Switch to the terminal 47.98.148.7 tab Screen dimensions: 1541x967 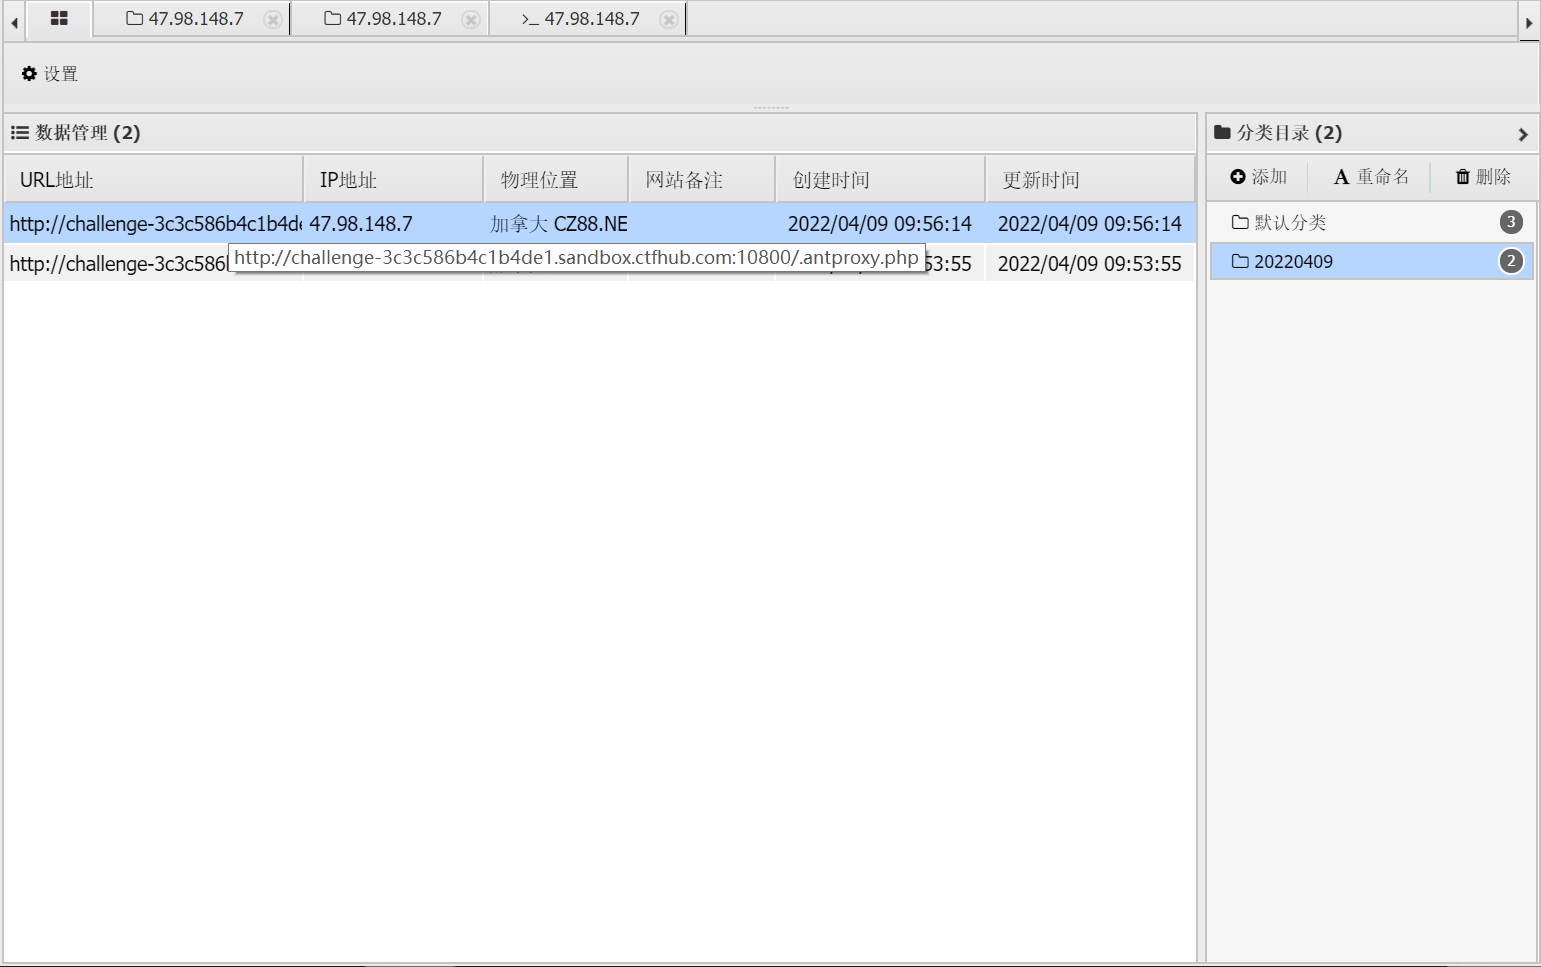pyautogui.click(x=580, y=18)
